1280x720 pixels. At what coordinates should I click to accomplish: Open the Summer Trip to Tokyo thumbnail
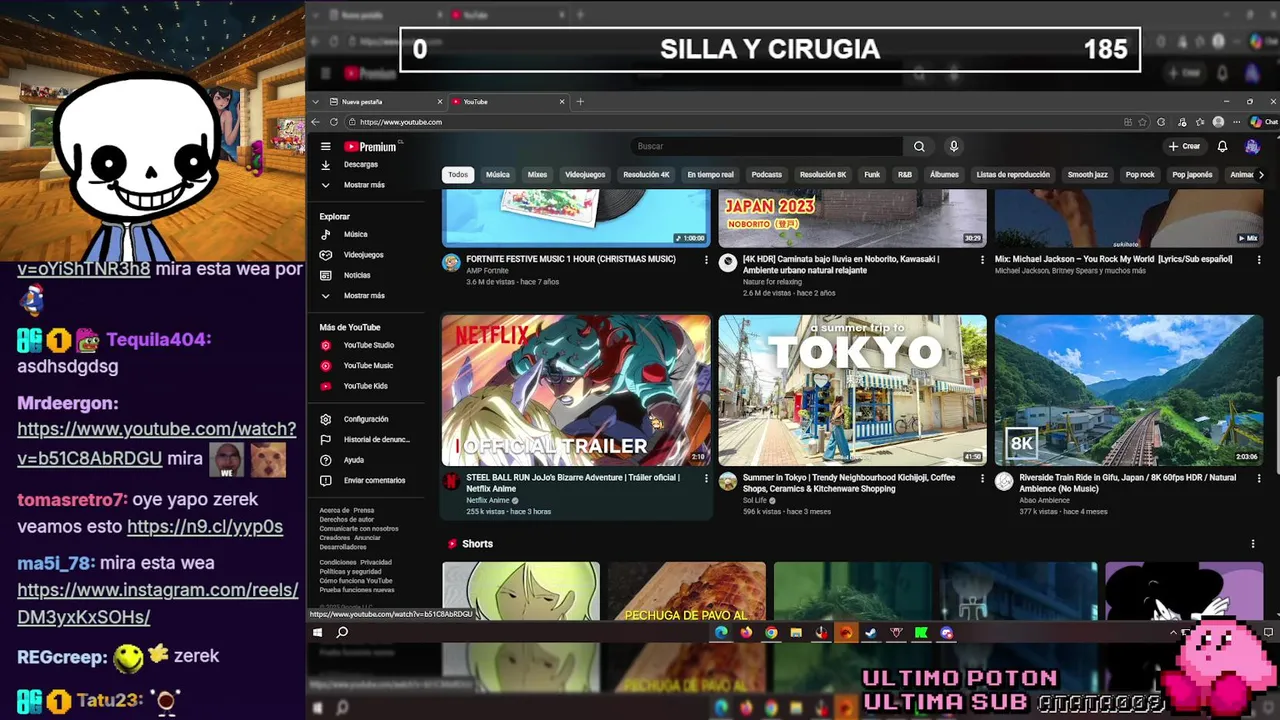[852, 390]
